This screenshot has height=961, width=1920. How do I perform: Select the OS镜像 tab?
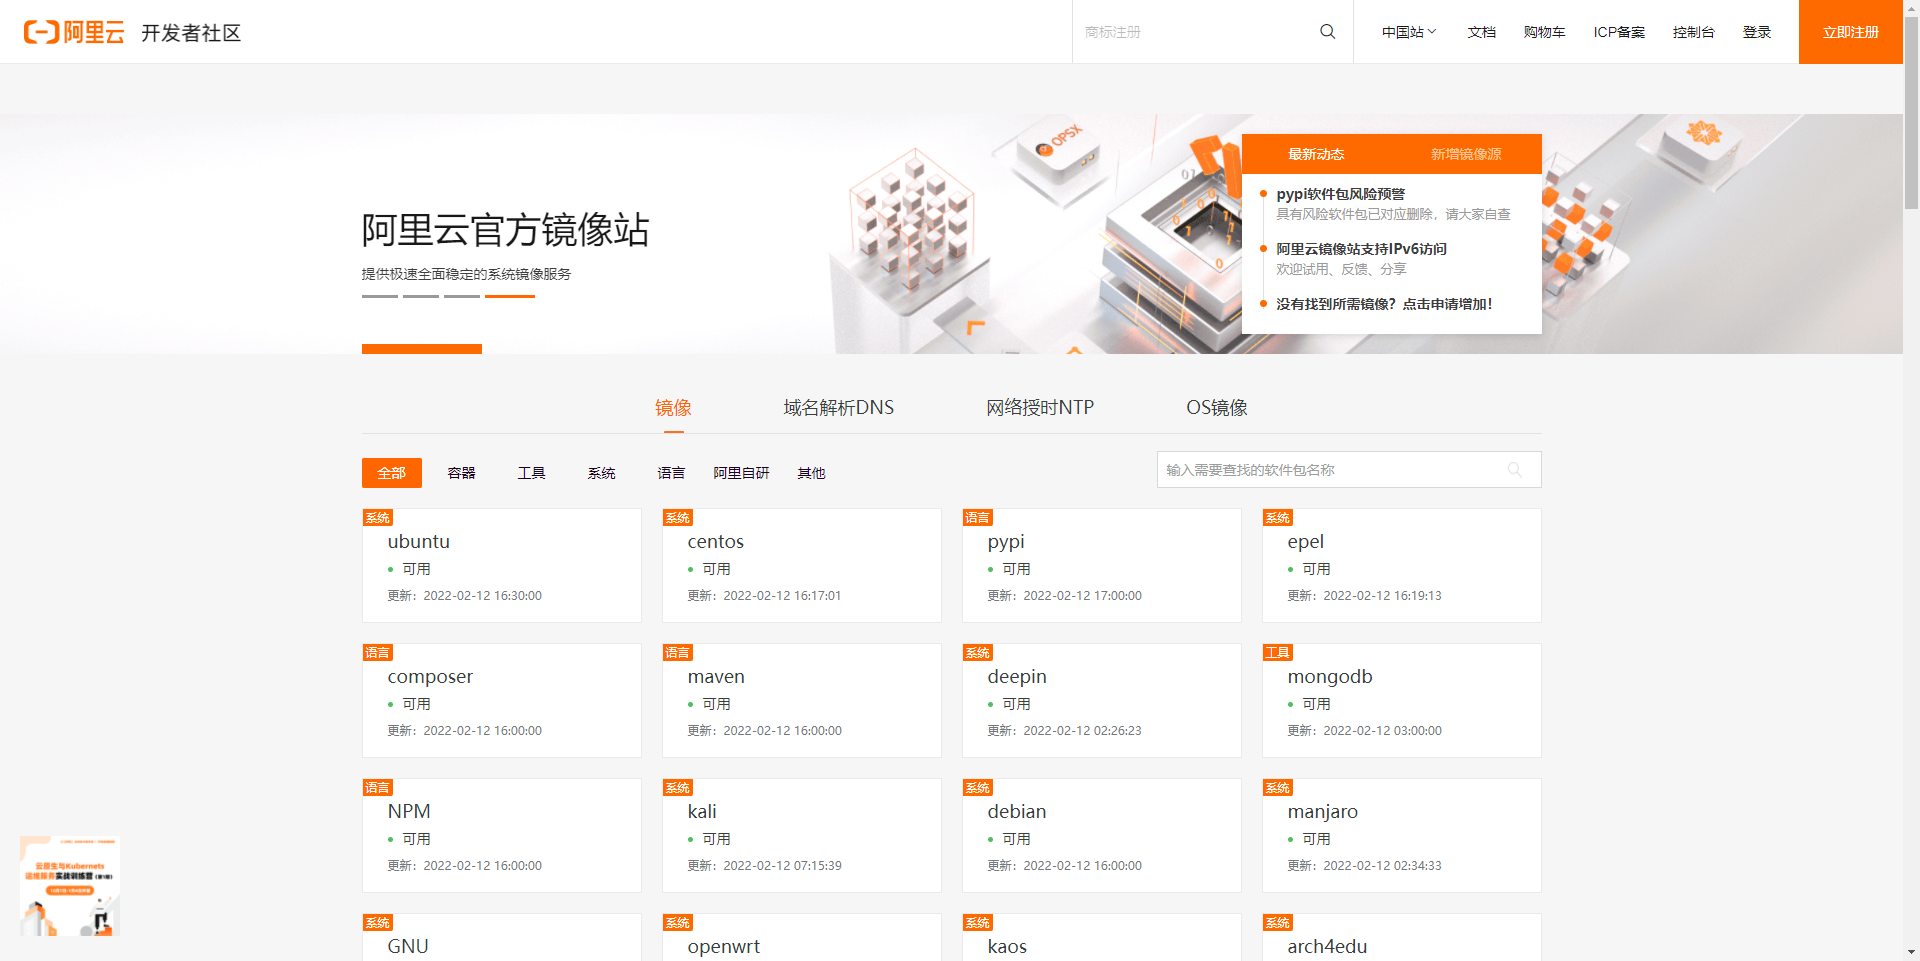tap(1217, 408)
